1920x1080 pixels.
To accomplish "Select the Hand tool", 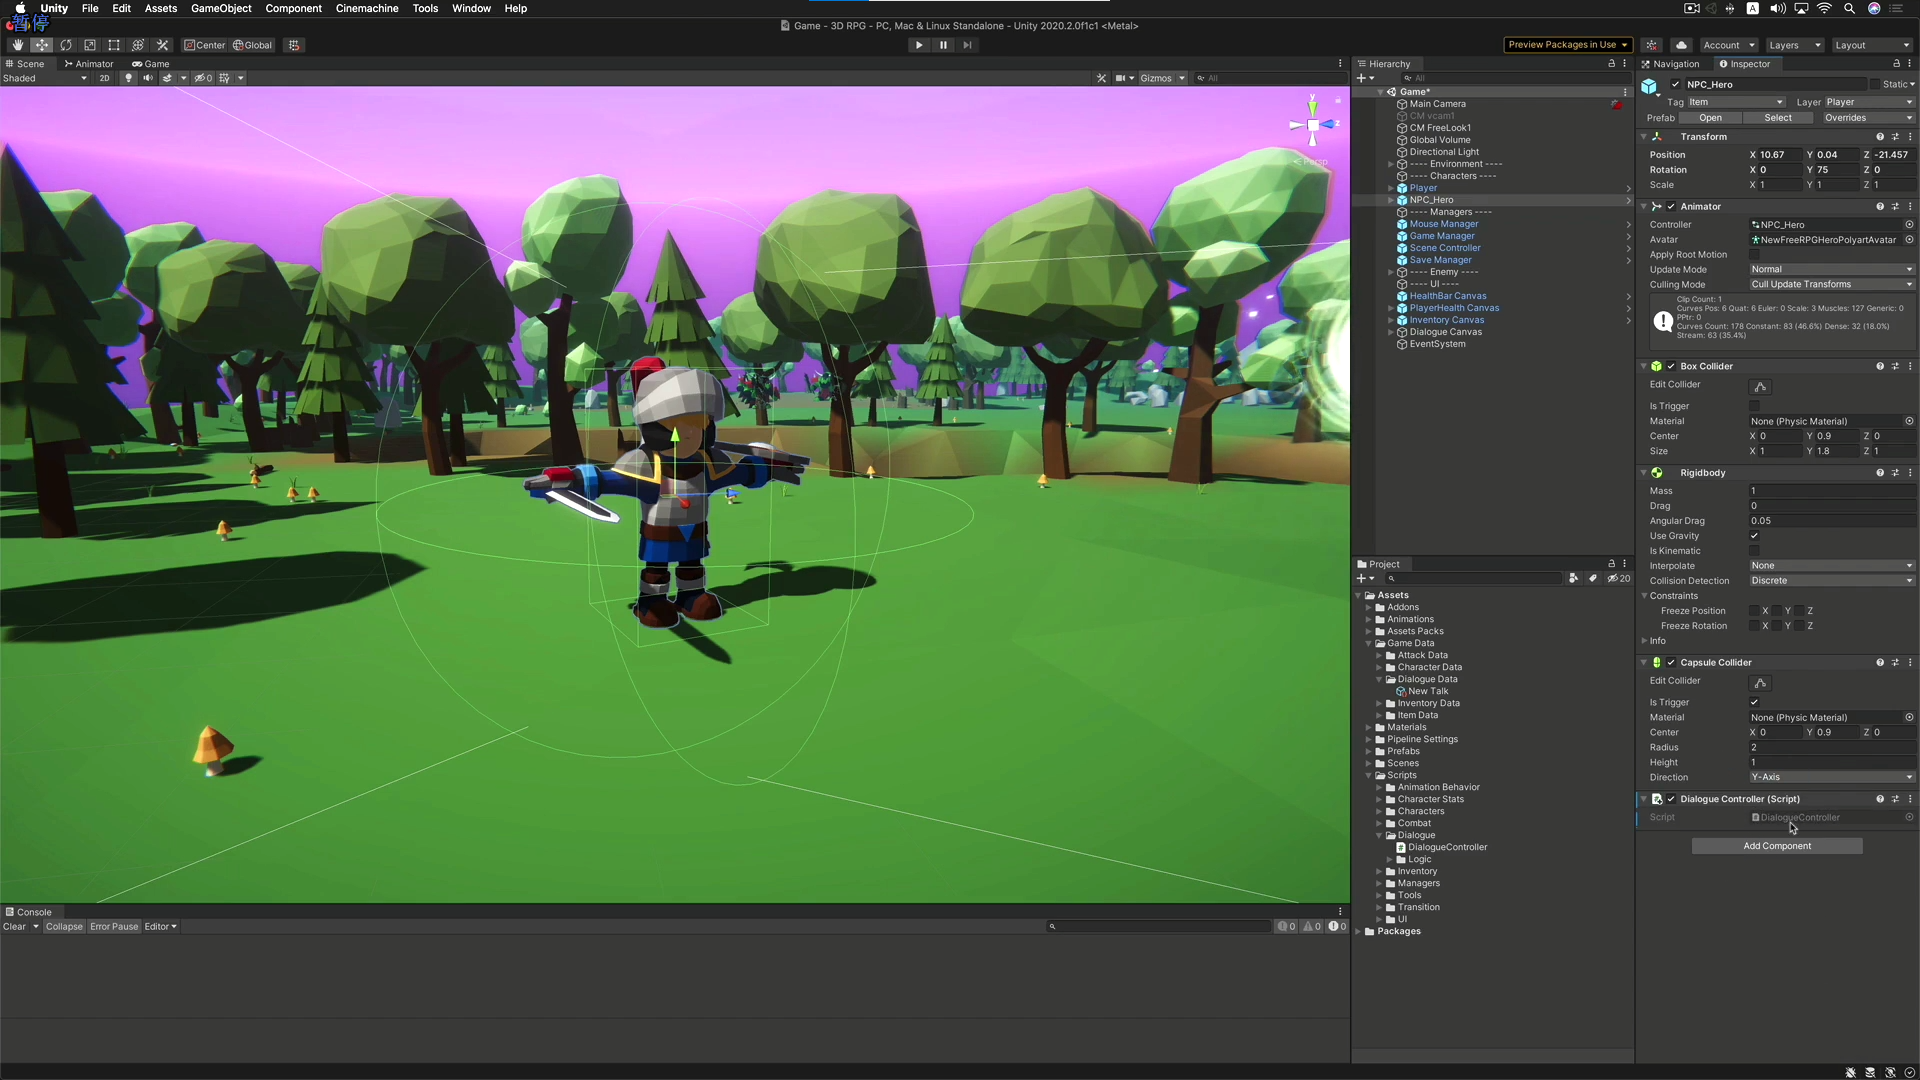I will click(17, 45).
